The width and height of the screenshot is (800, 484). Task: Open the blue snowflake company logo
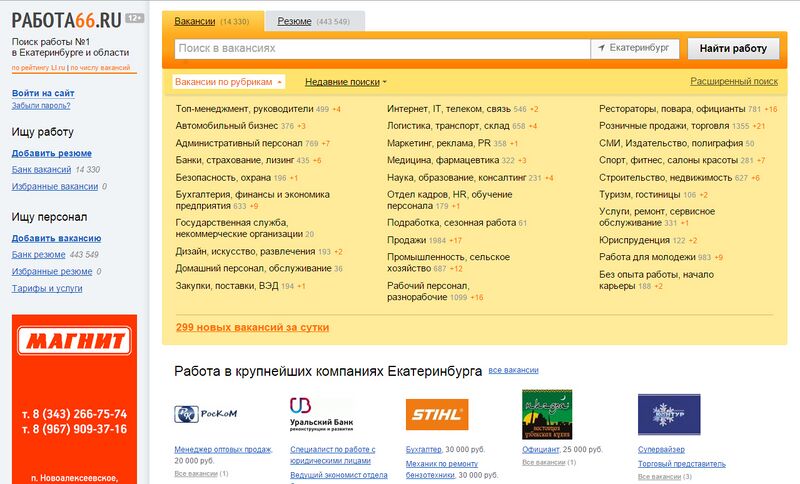[x=669, y=414]
